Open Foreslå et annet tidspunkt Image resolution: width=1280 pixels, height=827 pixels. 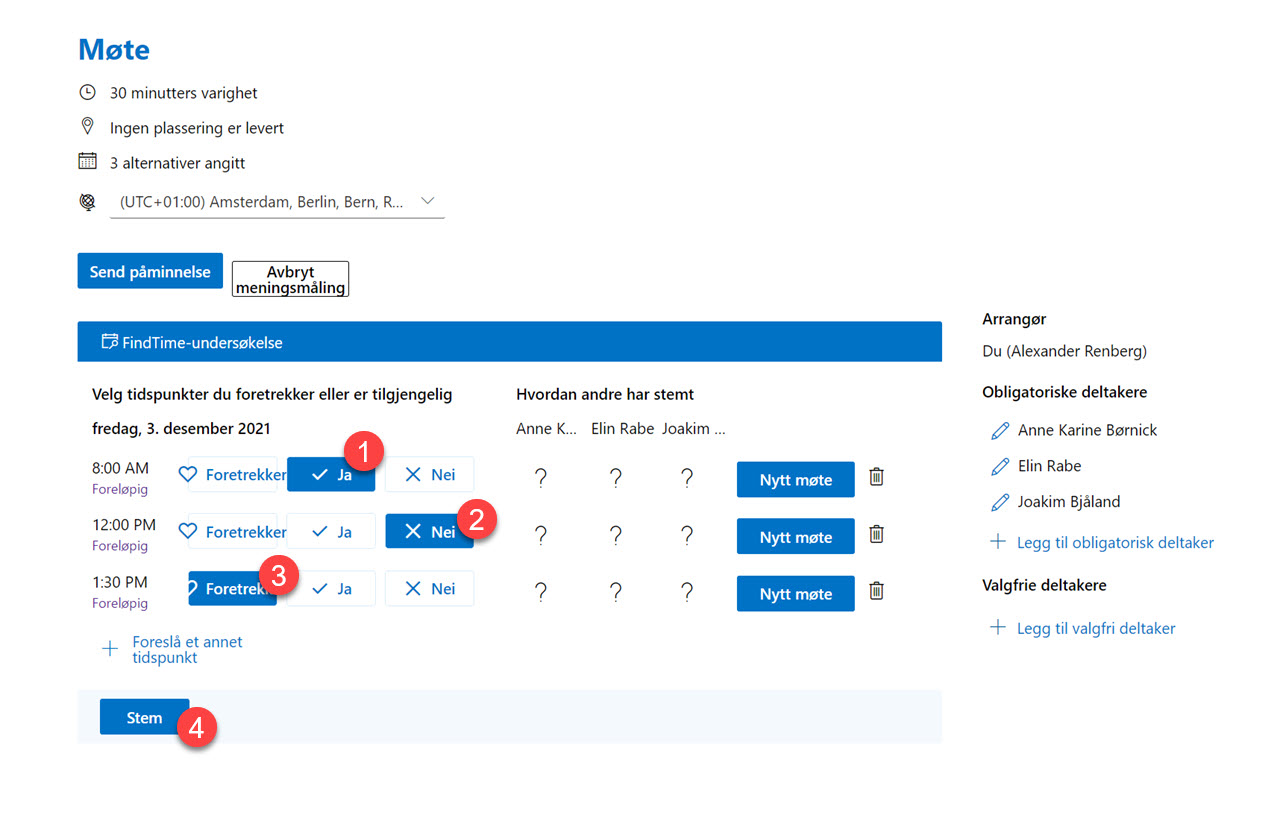[x=187, y=649]
